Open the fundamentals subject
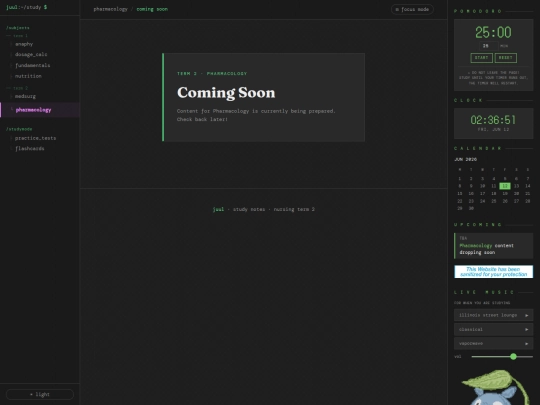This screenshot has height=405, width=540. [x=32, y=65]
